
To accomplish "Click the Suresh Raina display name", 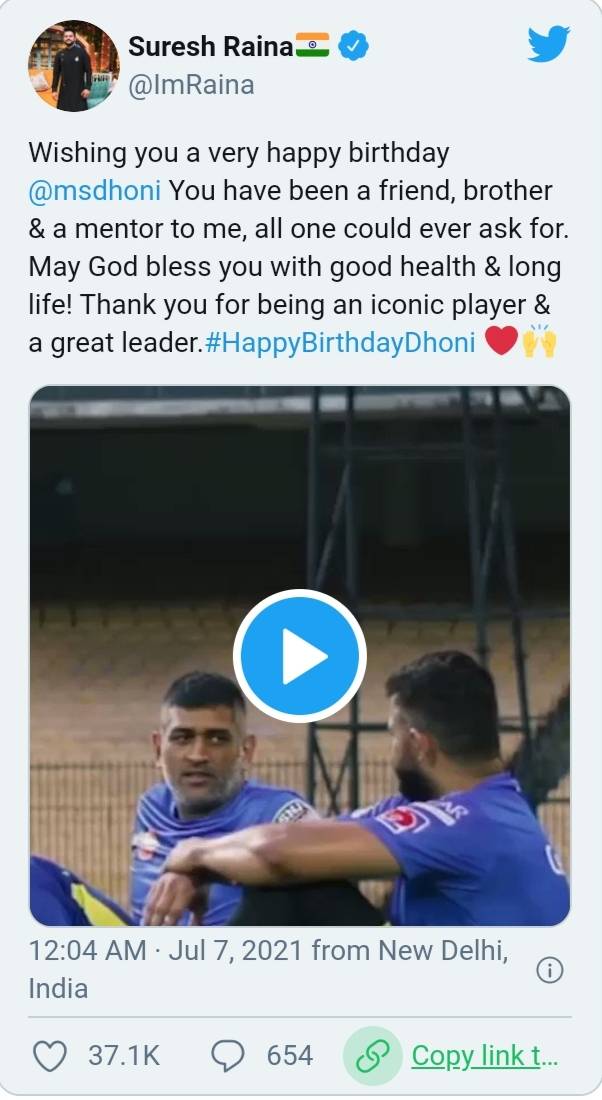I will point(210,46).
